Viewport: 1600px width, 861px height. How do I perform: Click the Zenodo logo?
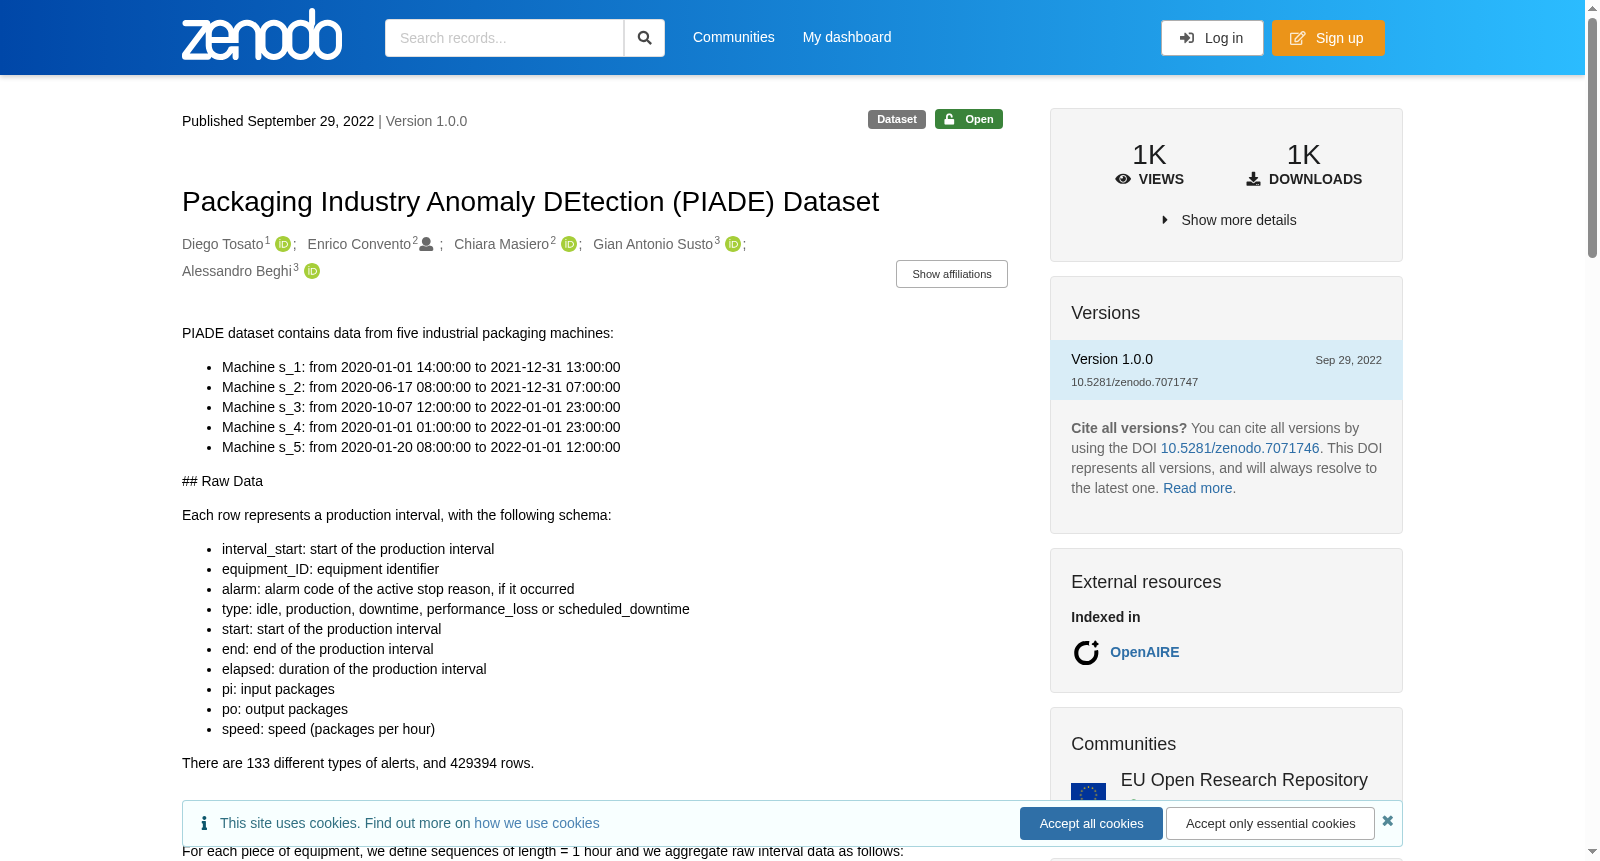point(262,35)
